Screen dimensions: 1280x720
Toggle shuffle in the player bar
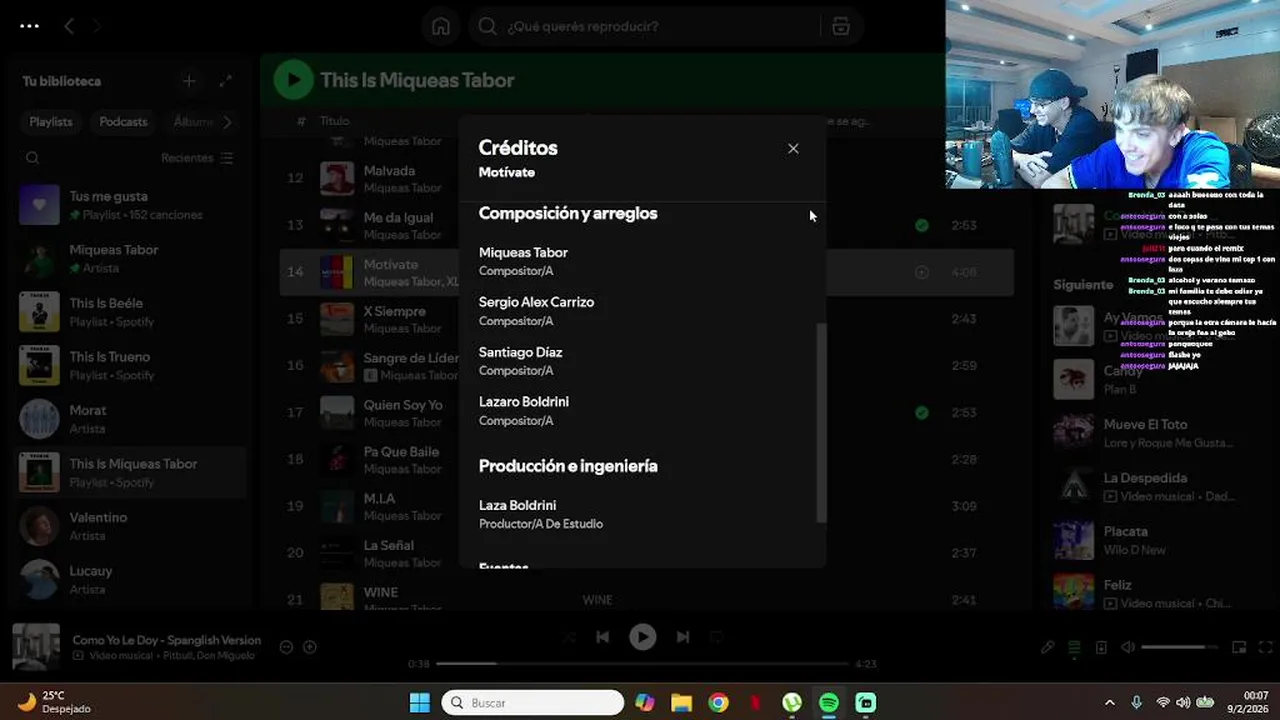(569, 637)
